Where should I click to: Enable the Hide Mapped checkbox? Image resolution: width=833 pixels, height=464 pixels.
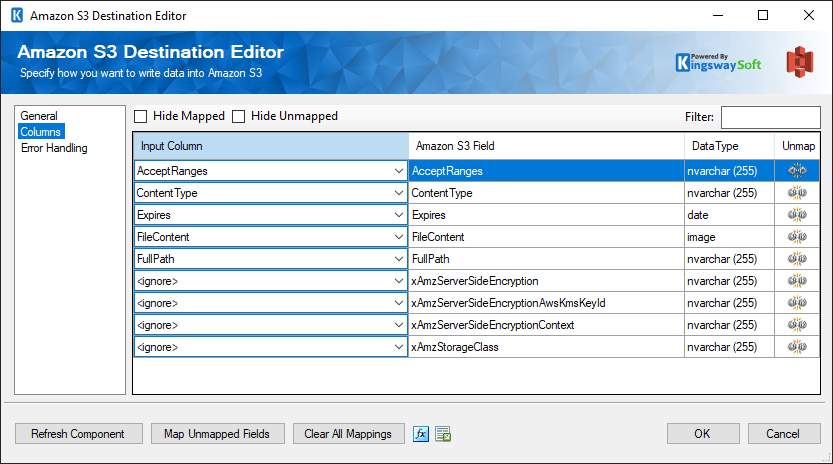coord(140,116)
